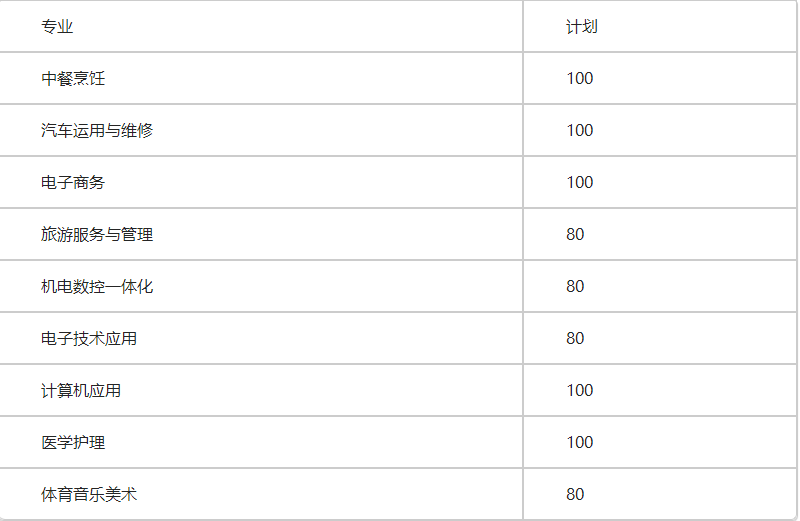Click the plan number for 计算机应用
The height and width of the screenshot is (521, 800).
[580, 391]
